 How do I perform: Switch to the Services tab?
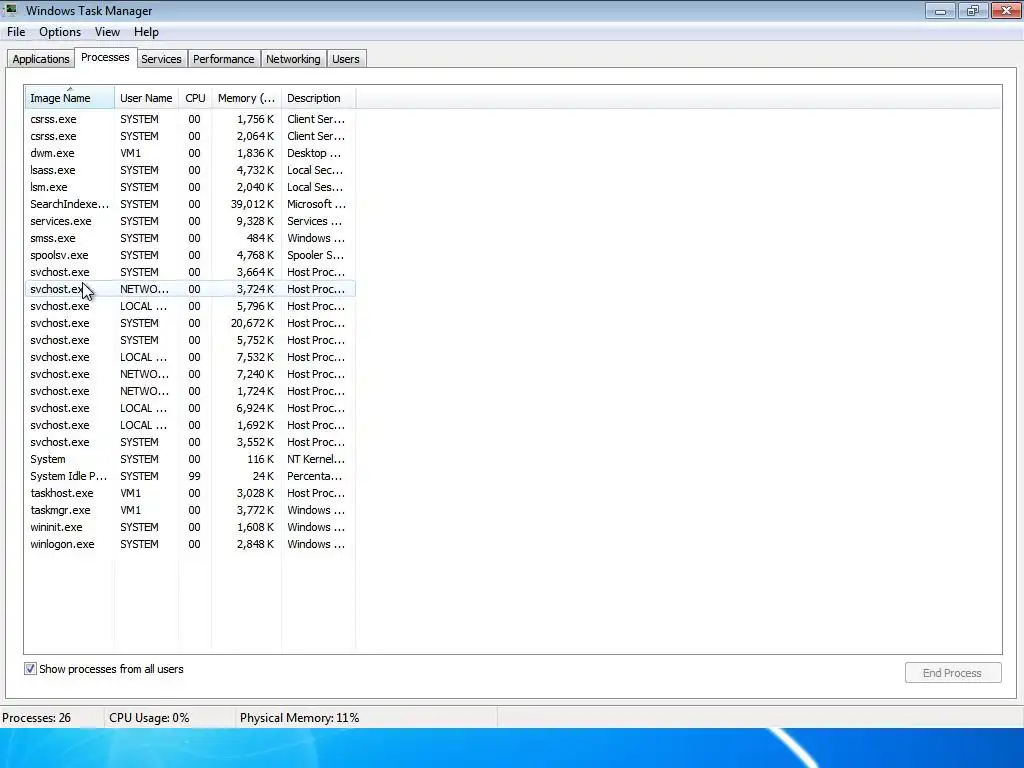pos(161,59)
